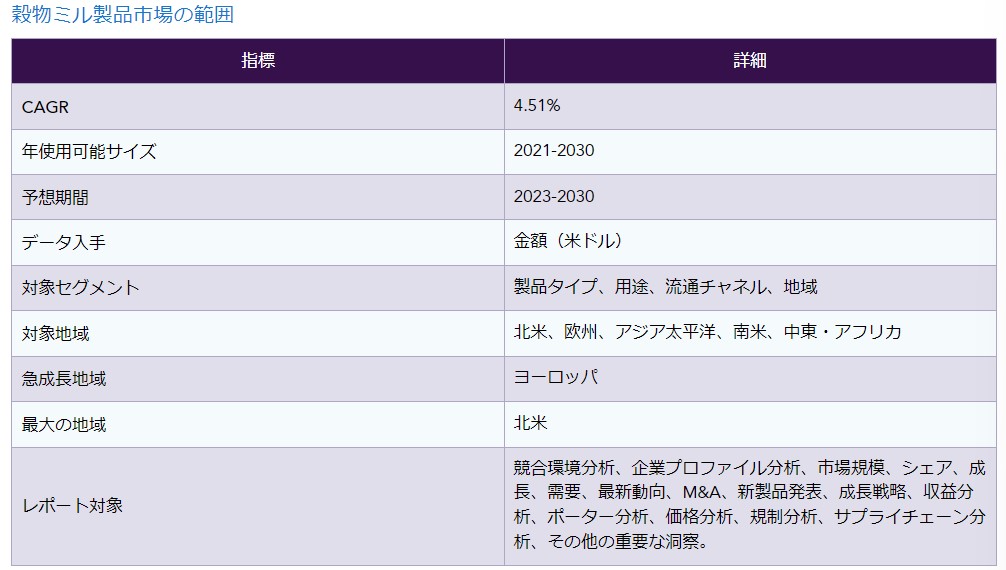1006x570 pixels.
Task: Click the 金額（米ドル） value
Action: [x=568, y=241]
